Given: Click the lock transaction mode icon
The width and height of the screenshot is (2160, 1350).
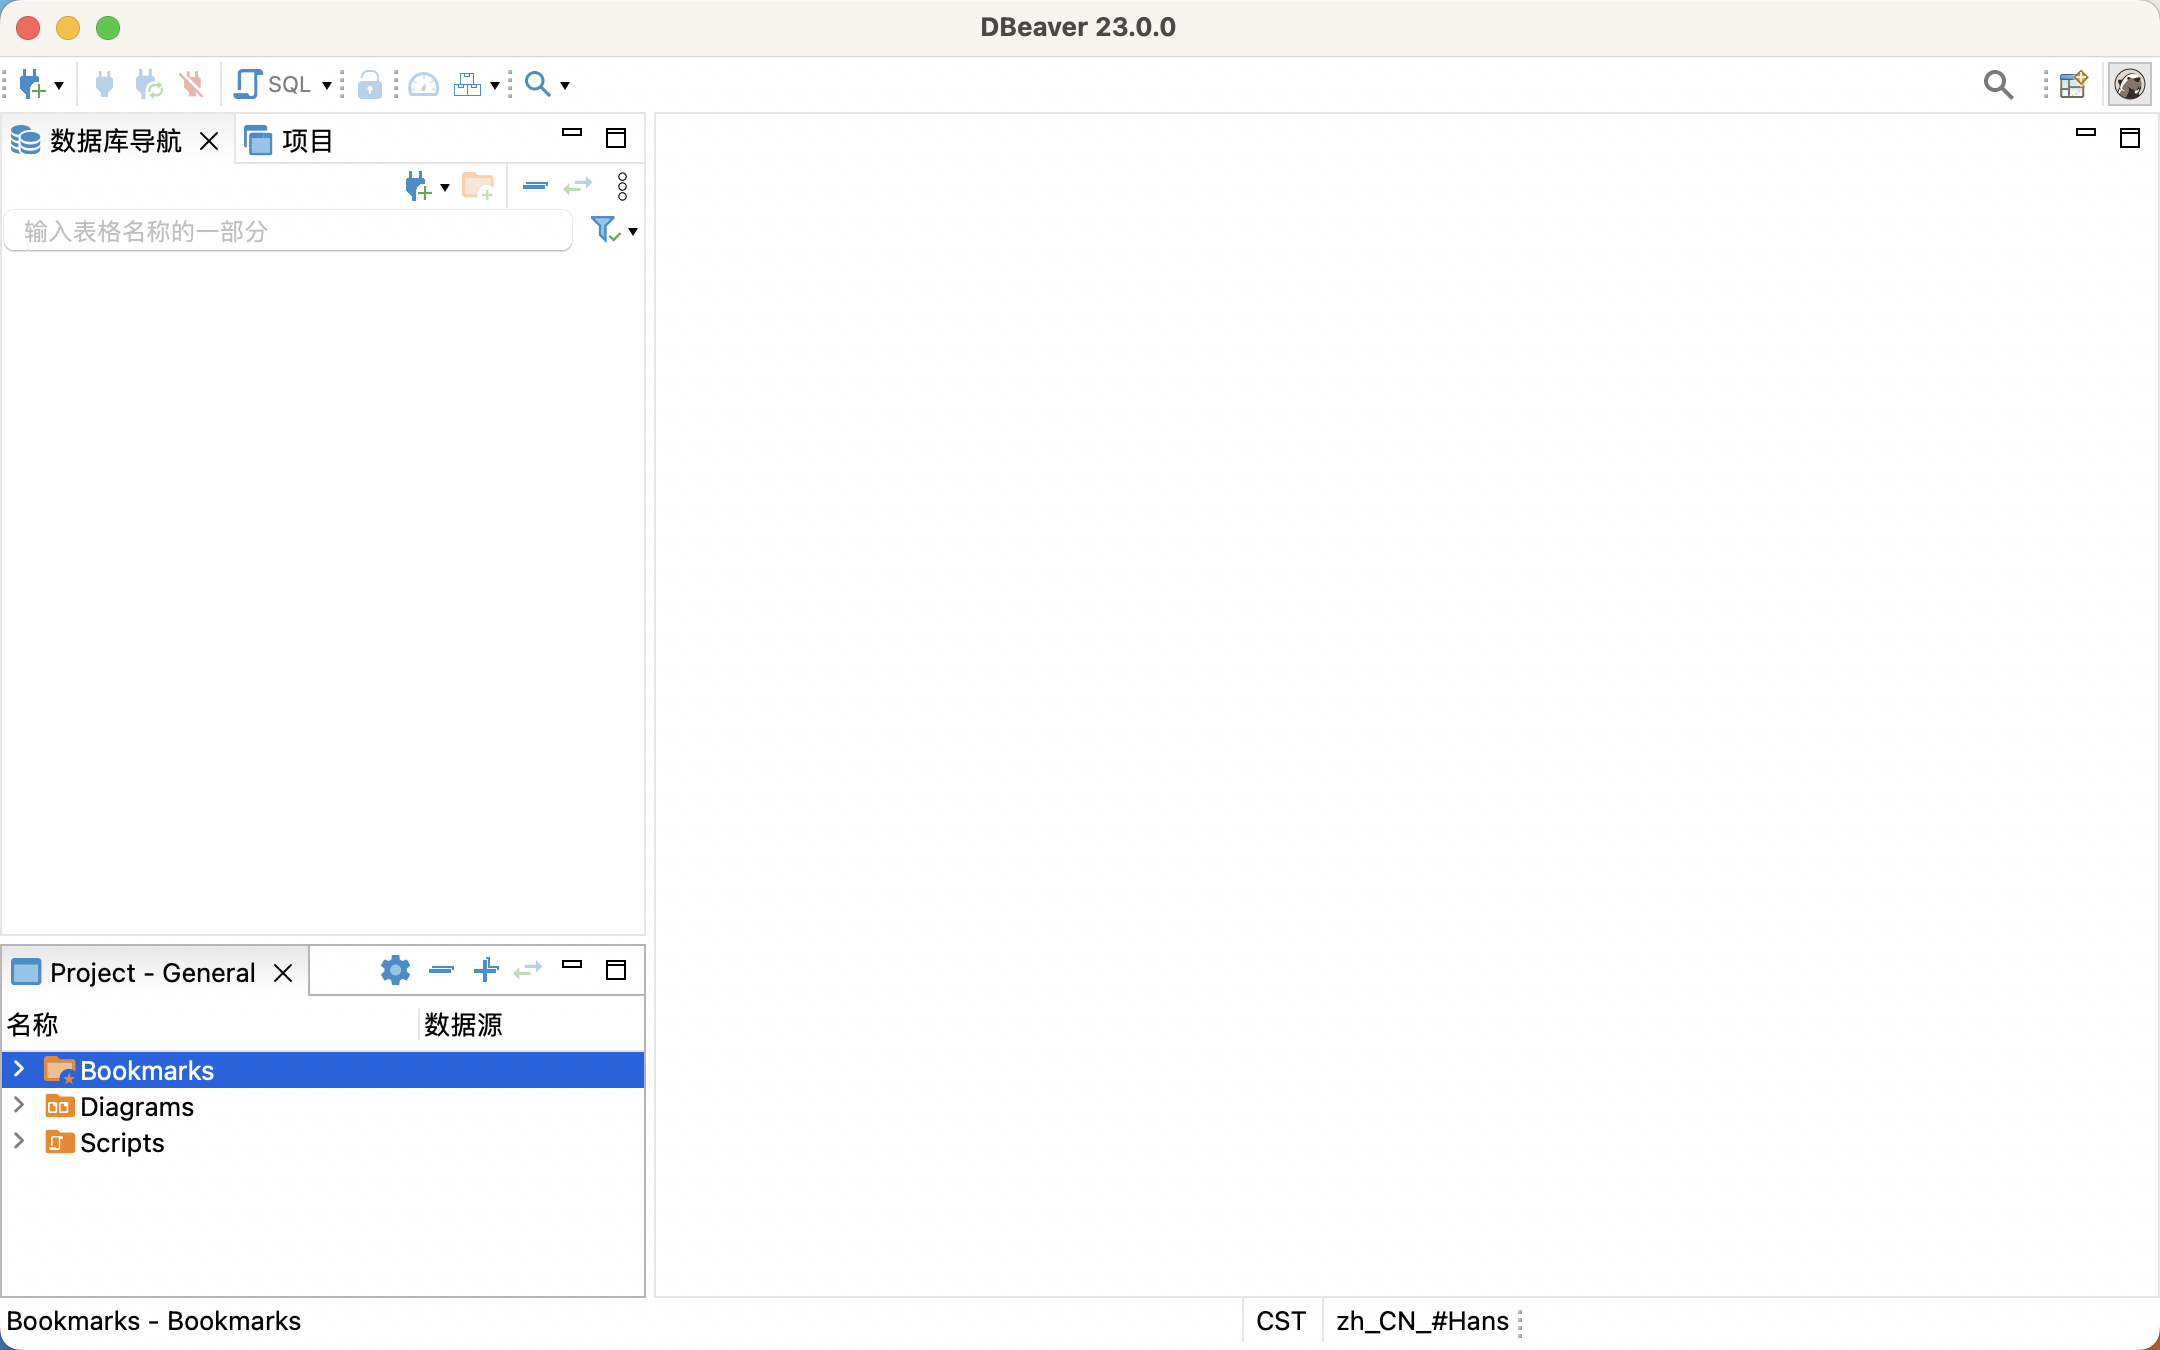Looking at the screenshot, I should point(370,85).
